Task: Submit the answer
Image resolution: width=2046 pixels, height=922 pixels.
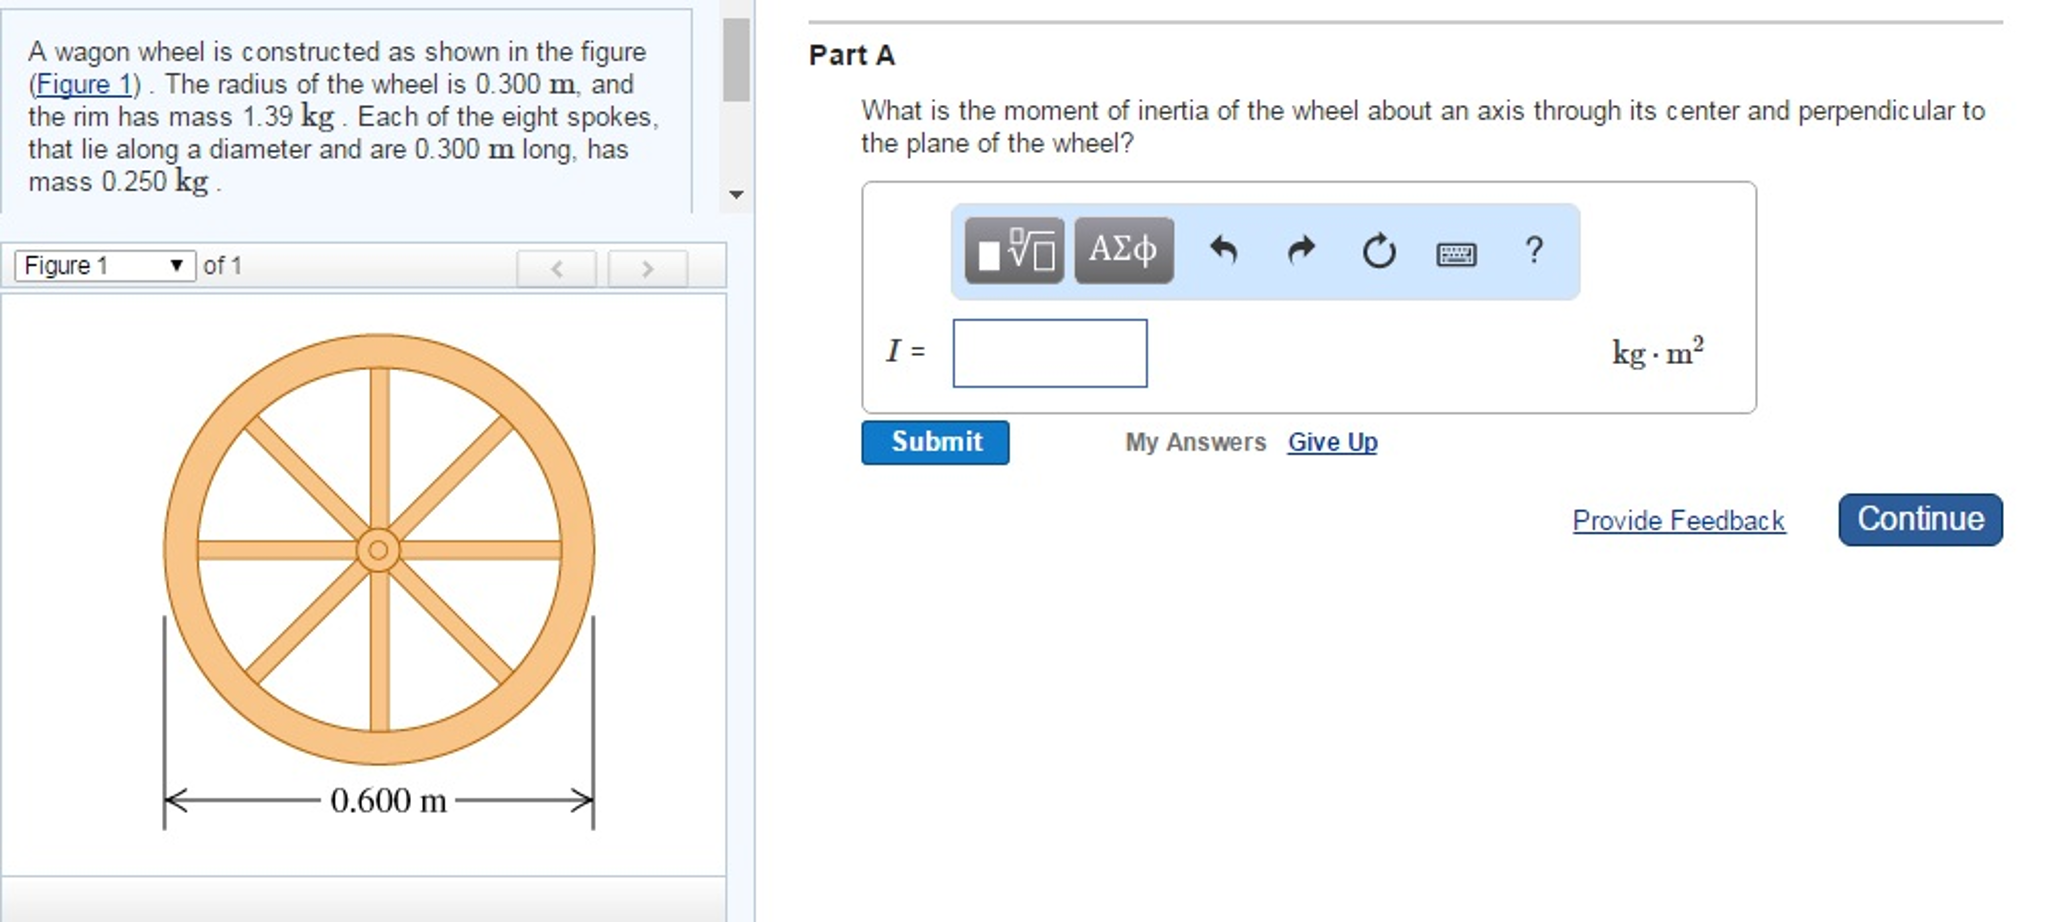Action: pos(935,442)
